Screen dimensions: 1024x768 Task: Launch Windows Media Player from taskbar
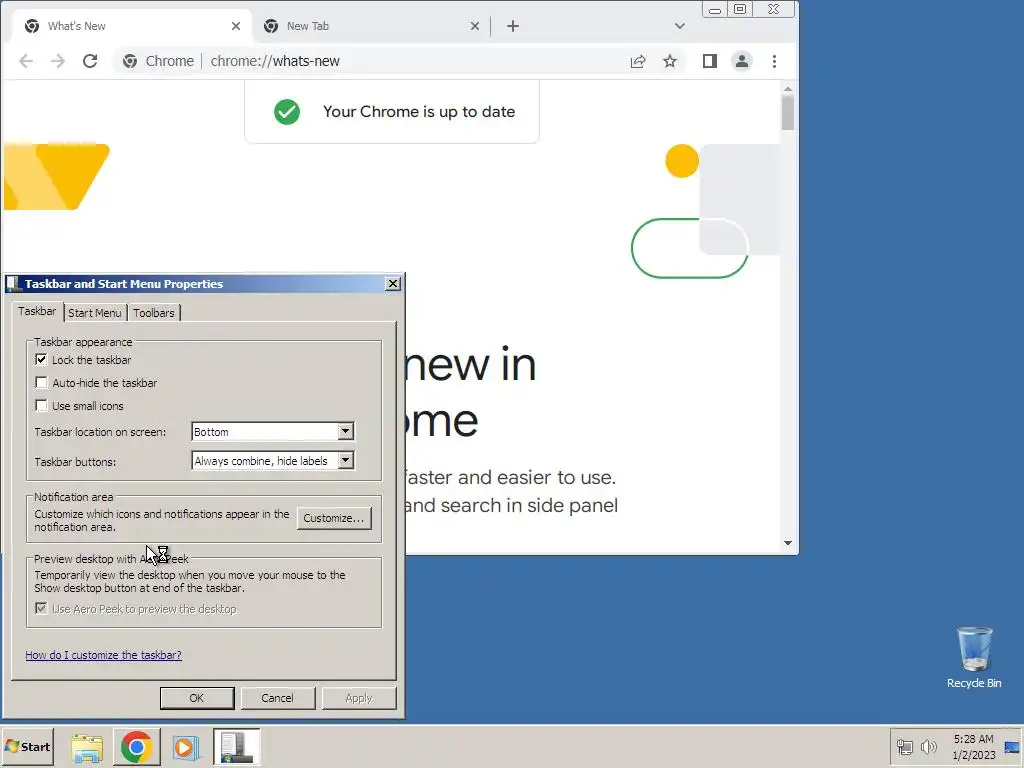click(x=185, y=747)
